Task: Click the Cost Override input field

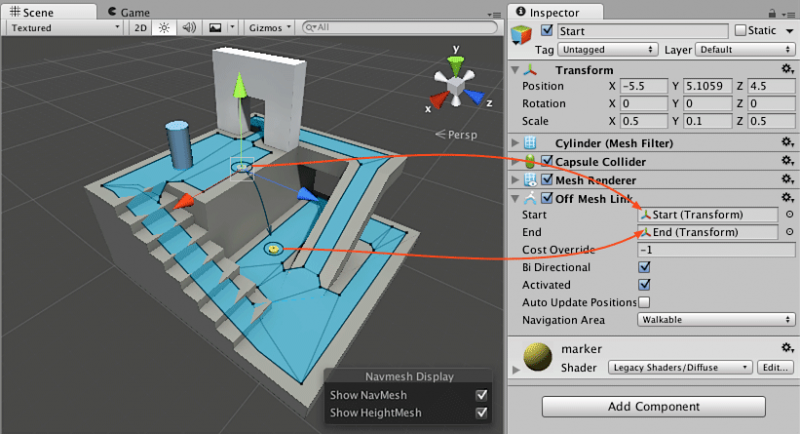Action: click(716, 250)
